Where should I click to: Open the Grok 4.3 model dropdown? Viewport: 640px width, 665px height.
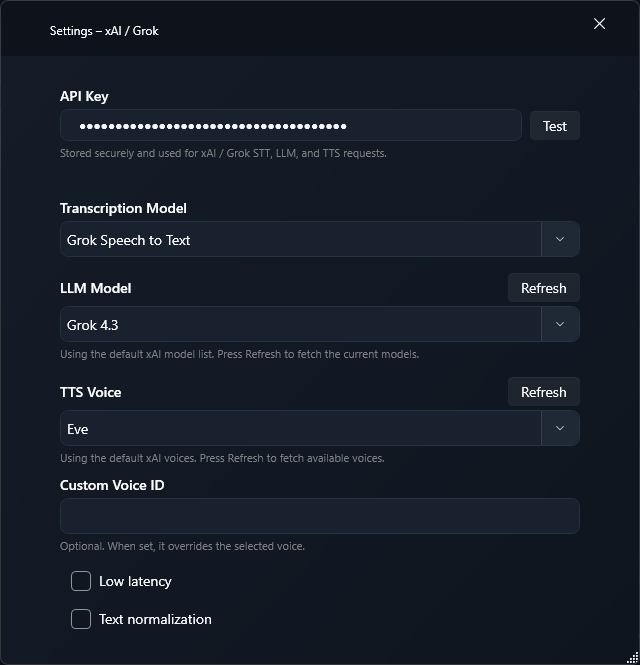pos(320,324)
